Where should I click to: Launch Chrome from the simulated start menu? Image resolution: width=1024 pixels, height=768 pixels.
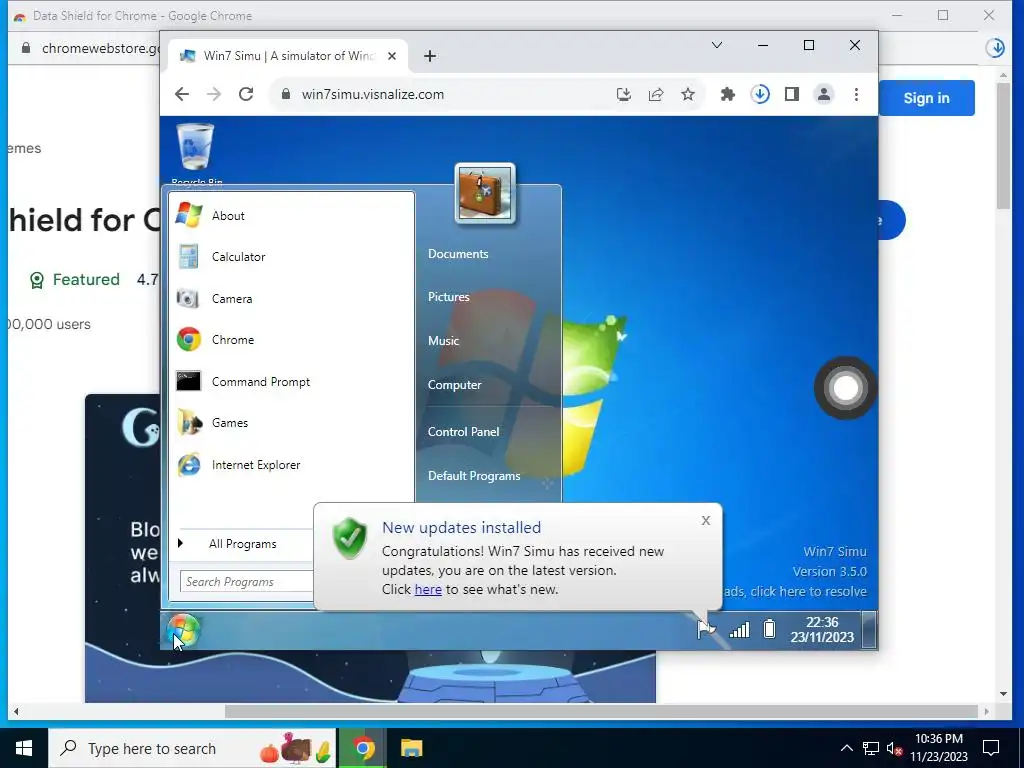pyautogui.click(x=232, y=340)
